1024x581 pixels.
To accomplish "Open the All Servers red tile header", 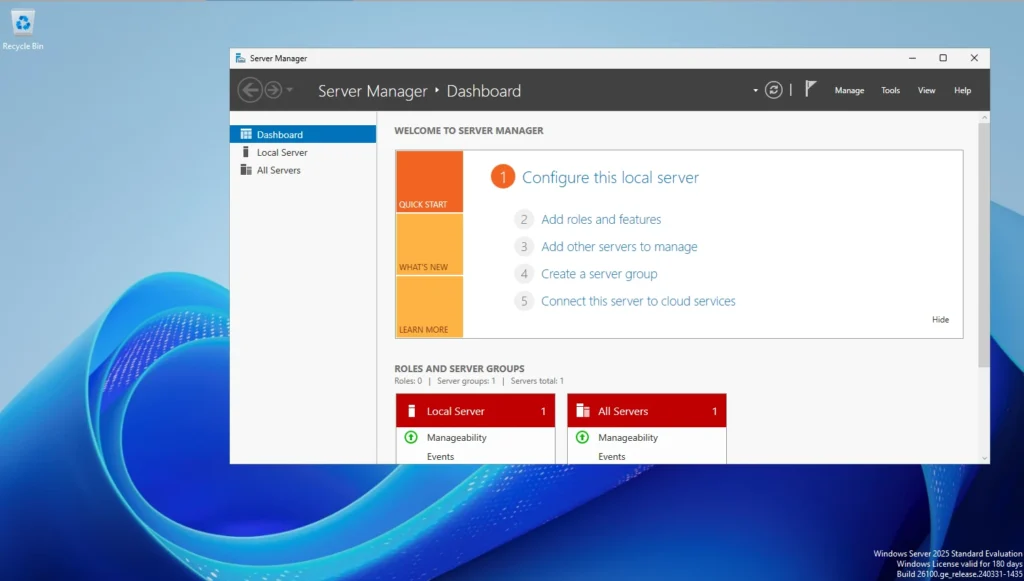I will tap(647, 411).
